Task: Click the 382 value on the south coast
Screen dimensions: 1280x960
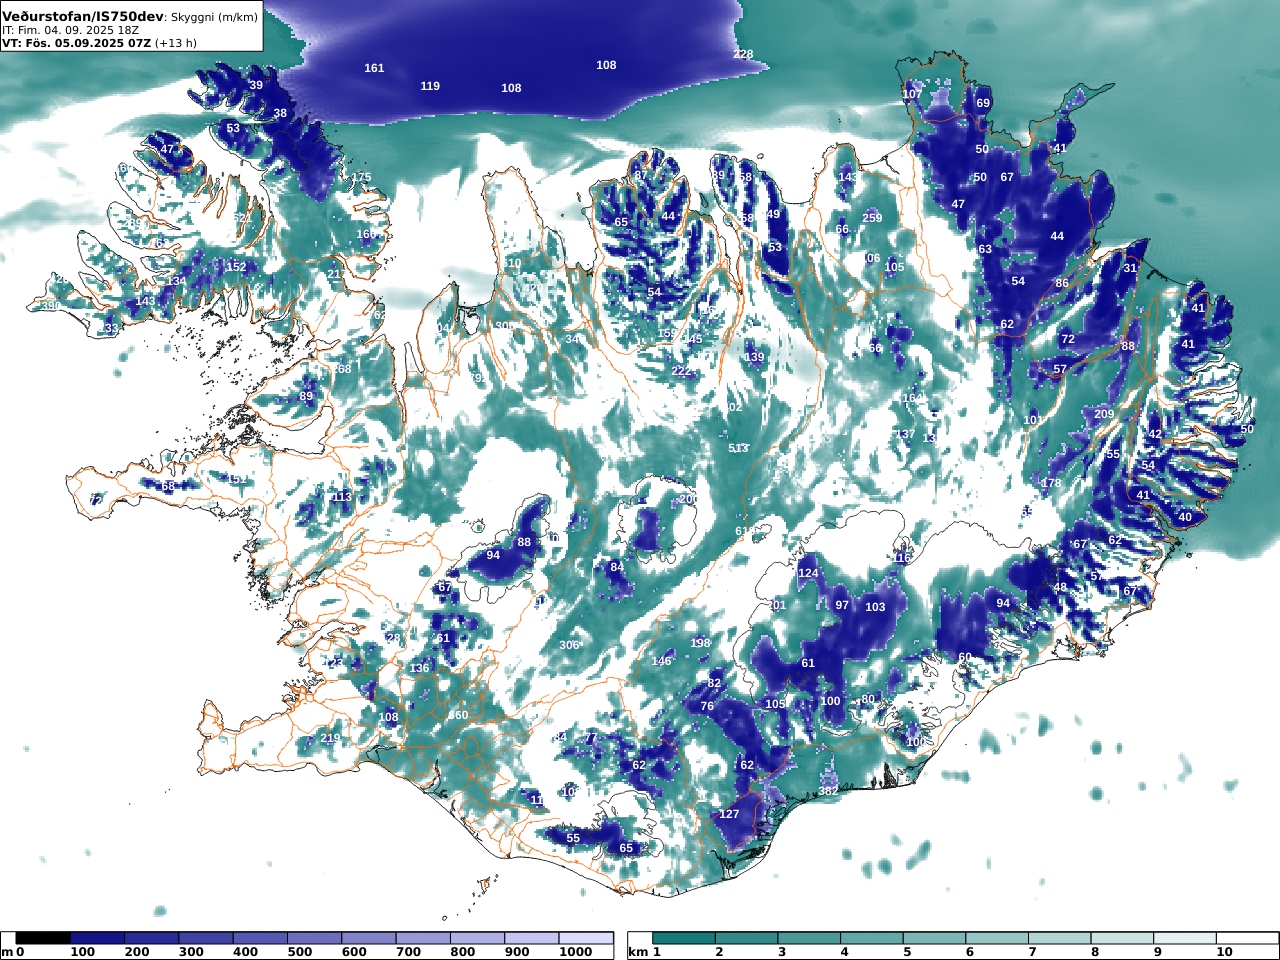Action: click(828, 791)
